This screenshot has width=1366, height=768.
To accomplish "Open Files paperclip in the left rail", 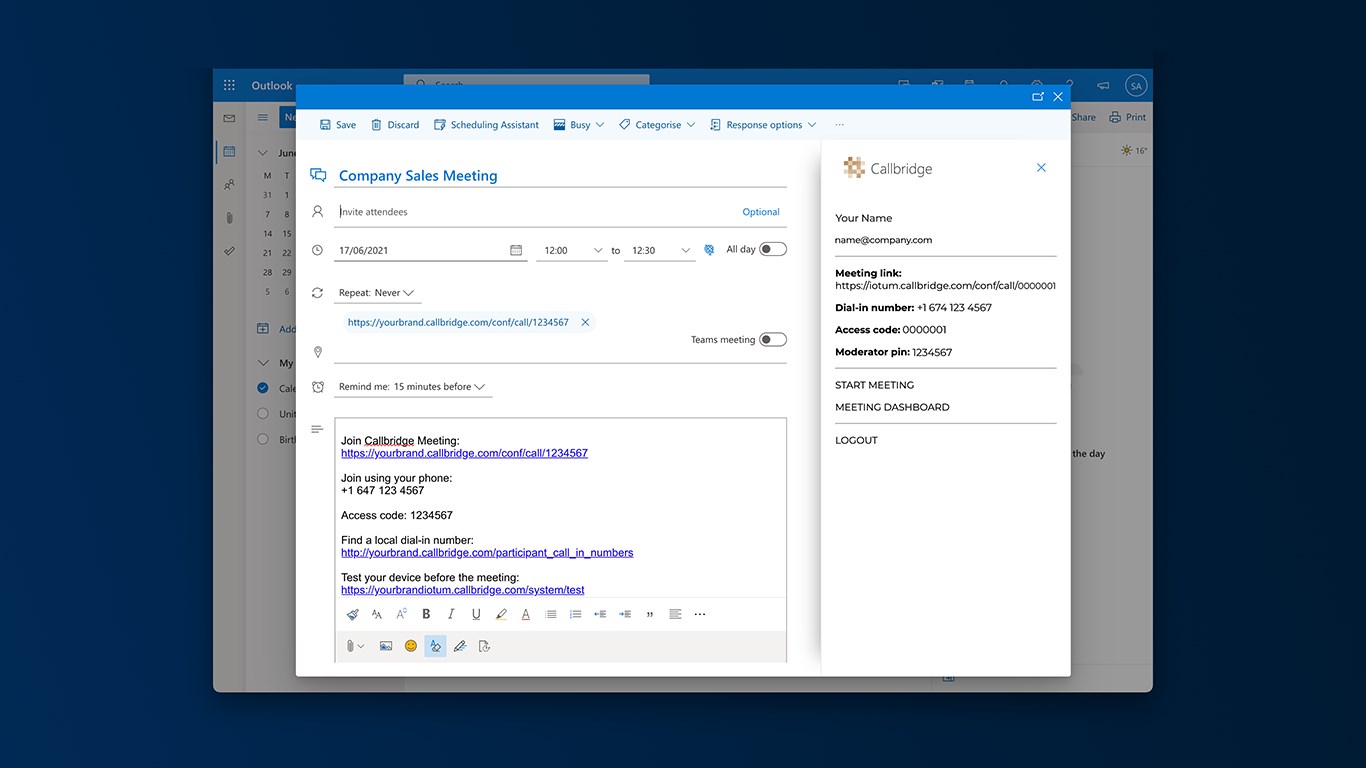I will click(229, 217).
